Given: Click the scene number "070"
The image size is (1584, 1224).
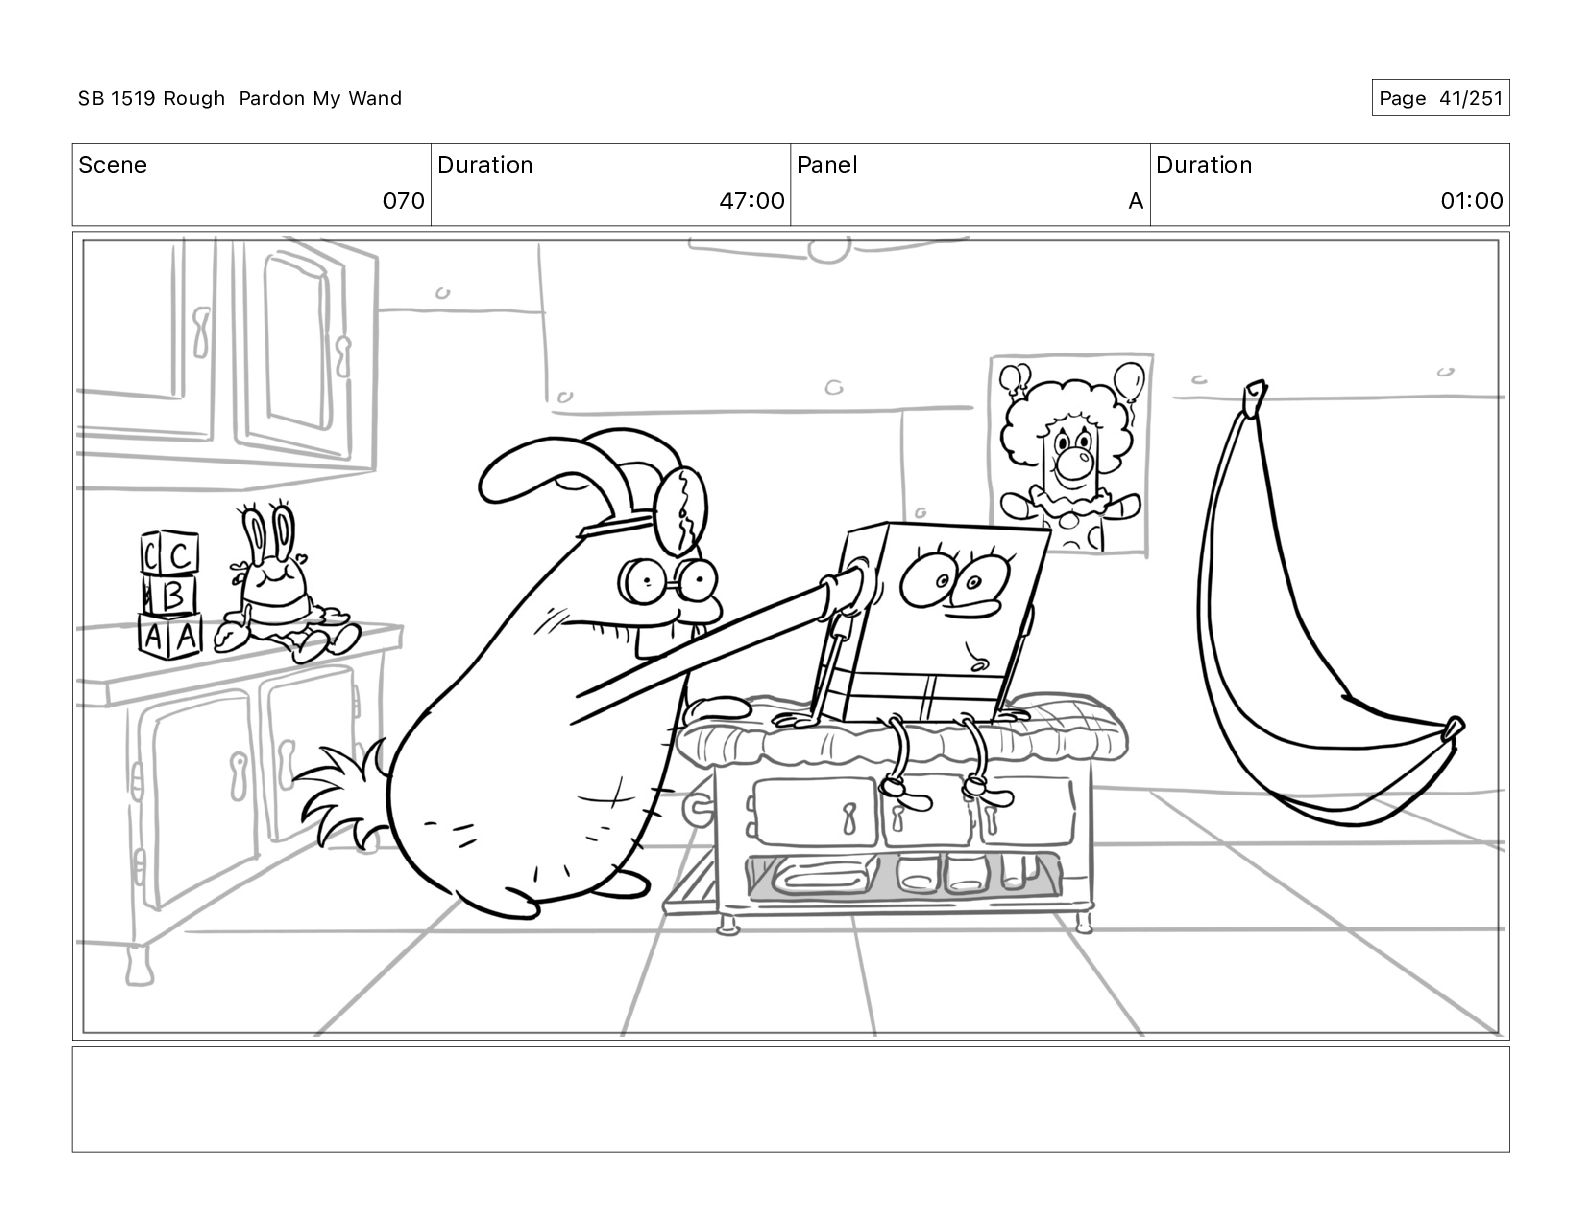Looking at the screenshot, I should pyautogui.click(x=404, y=201).
